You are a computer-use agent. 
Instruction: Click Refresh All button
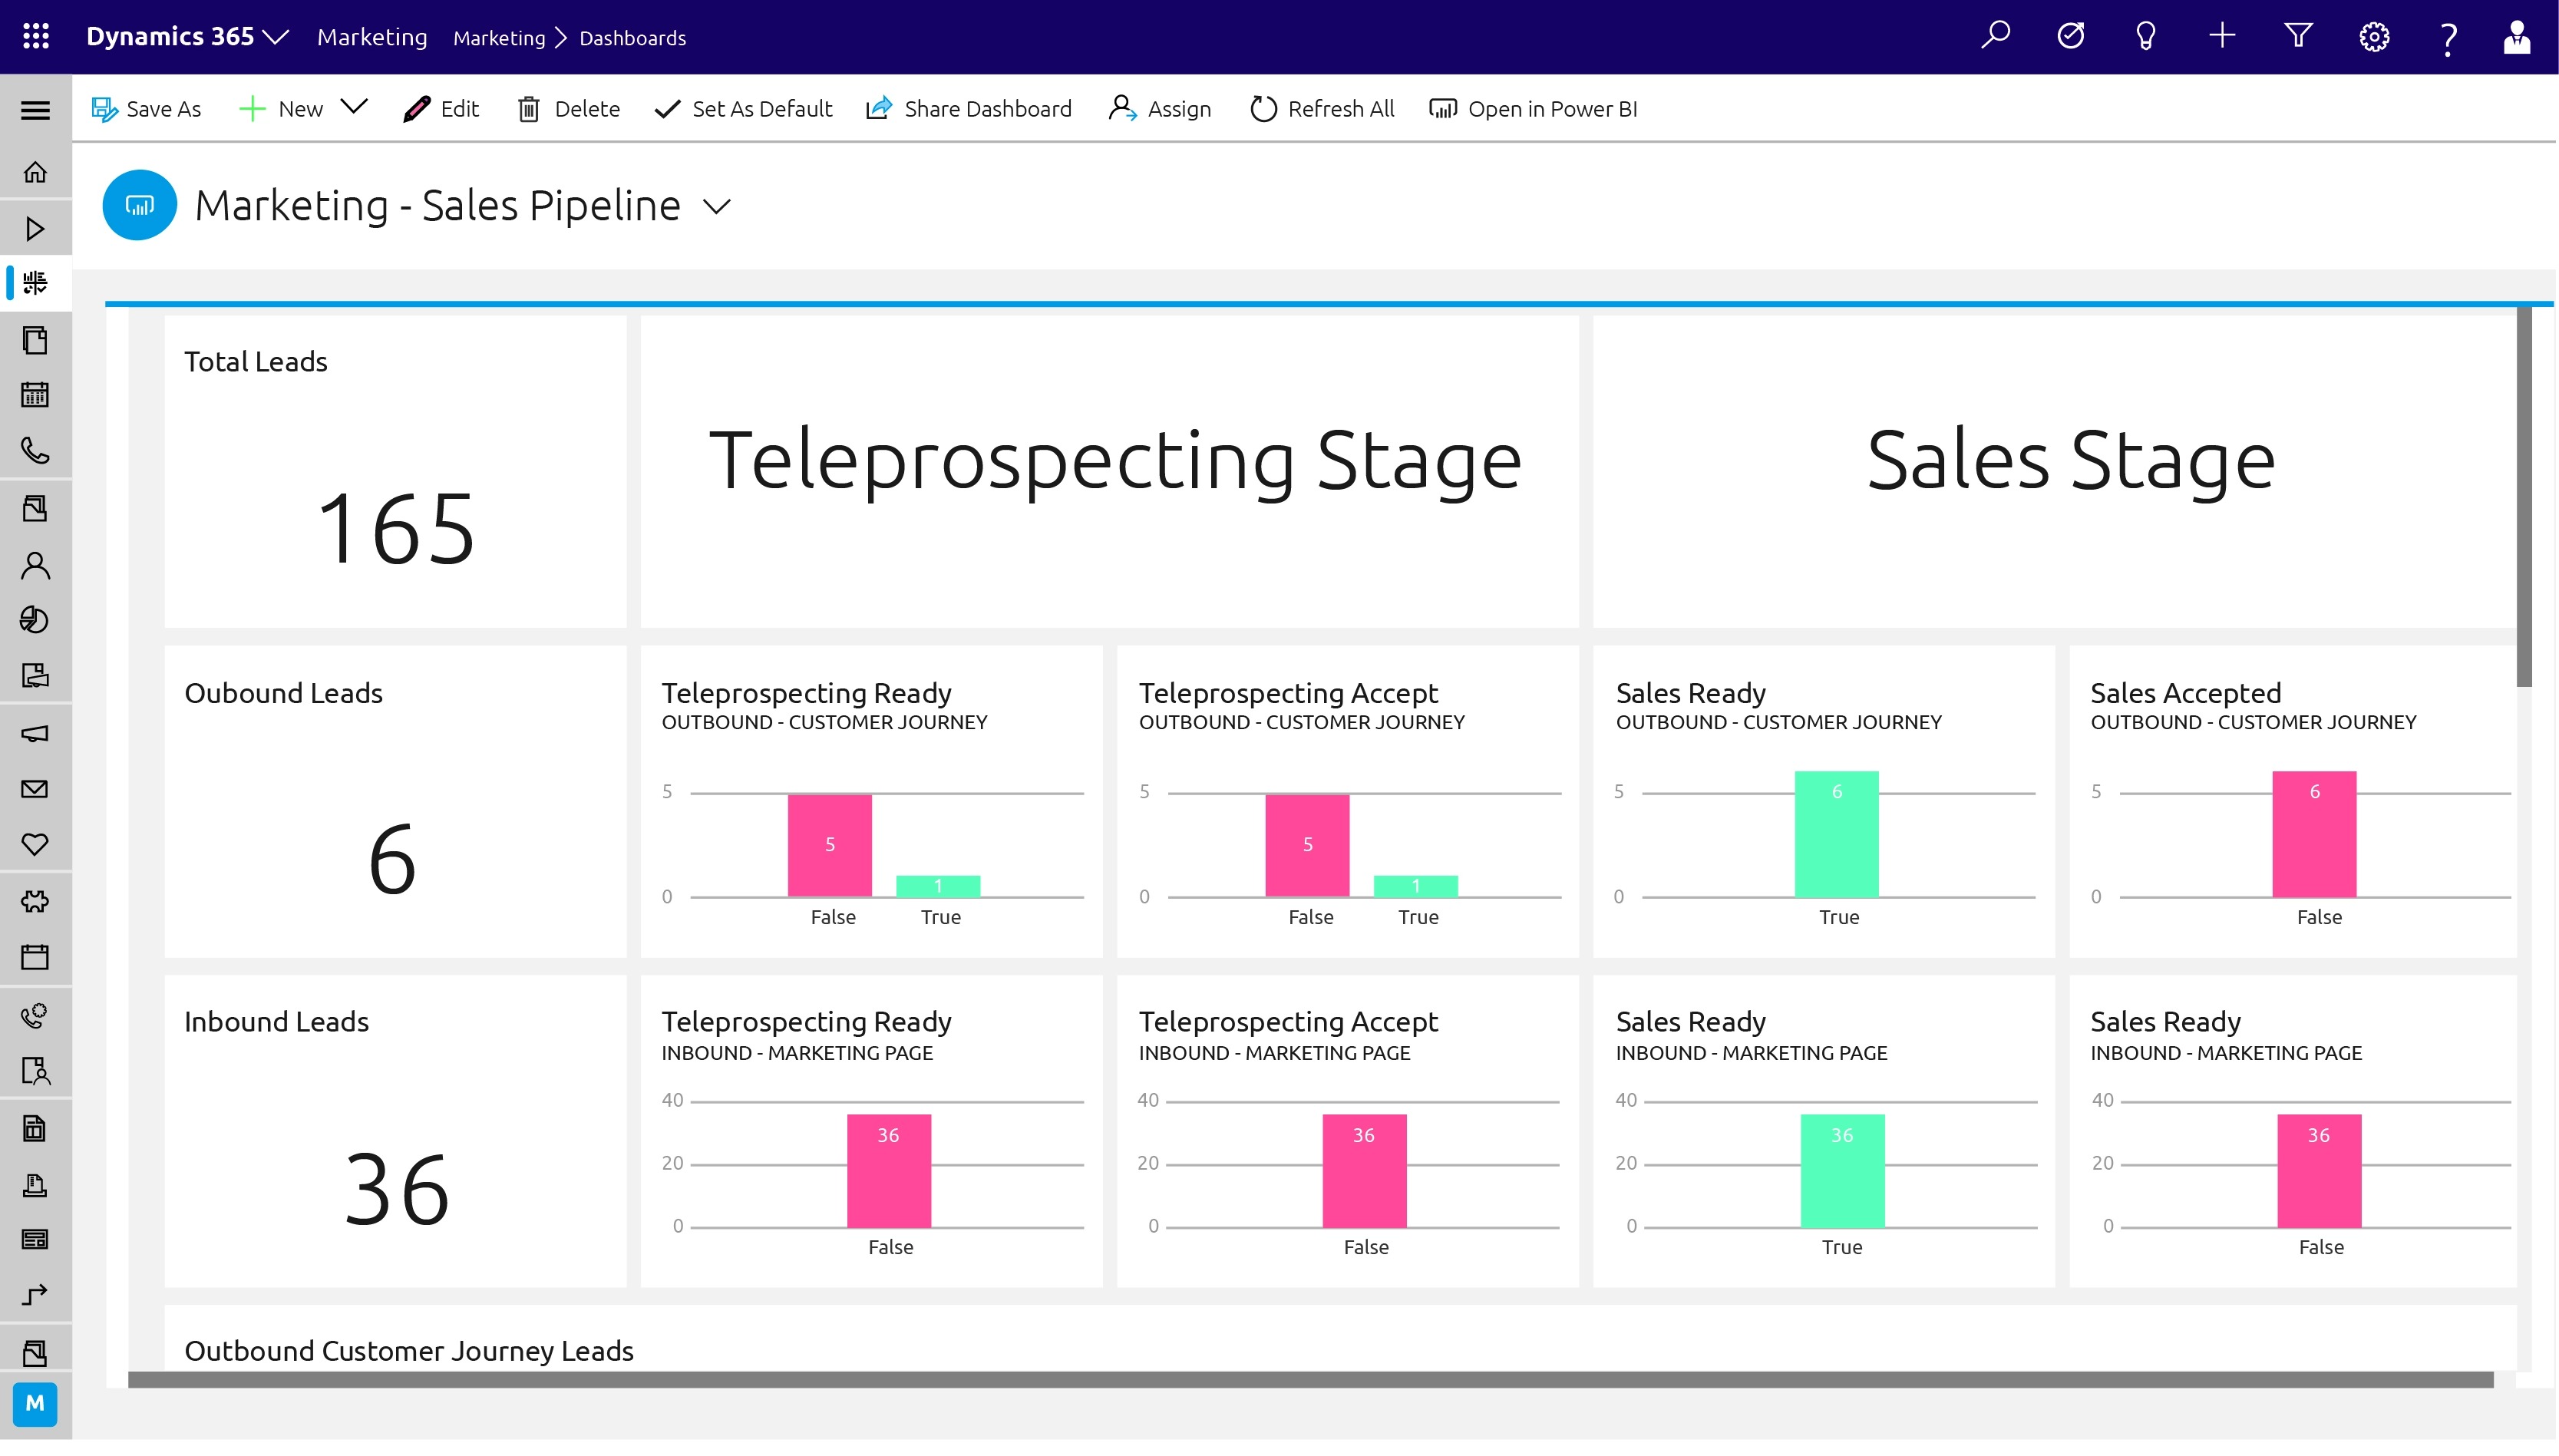click(x=1321, y=109)
